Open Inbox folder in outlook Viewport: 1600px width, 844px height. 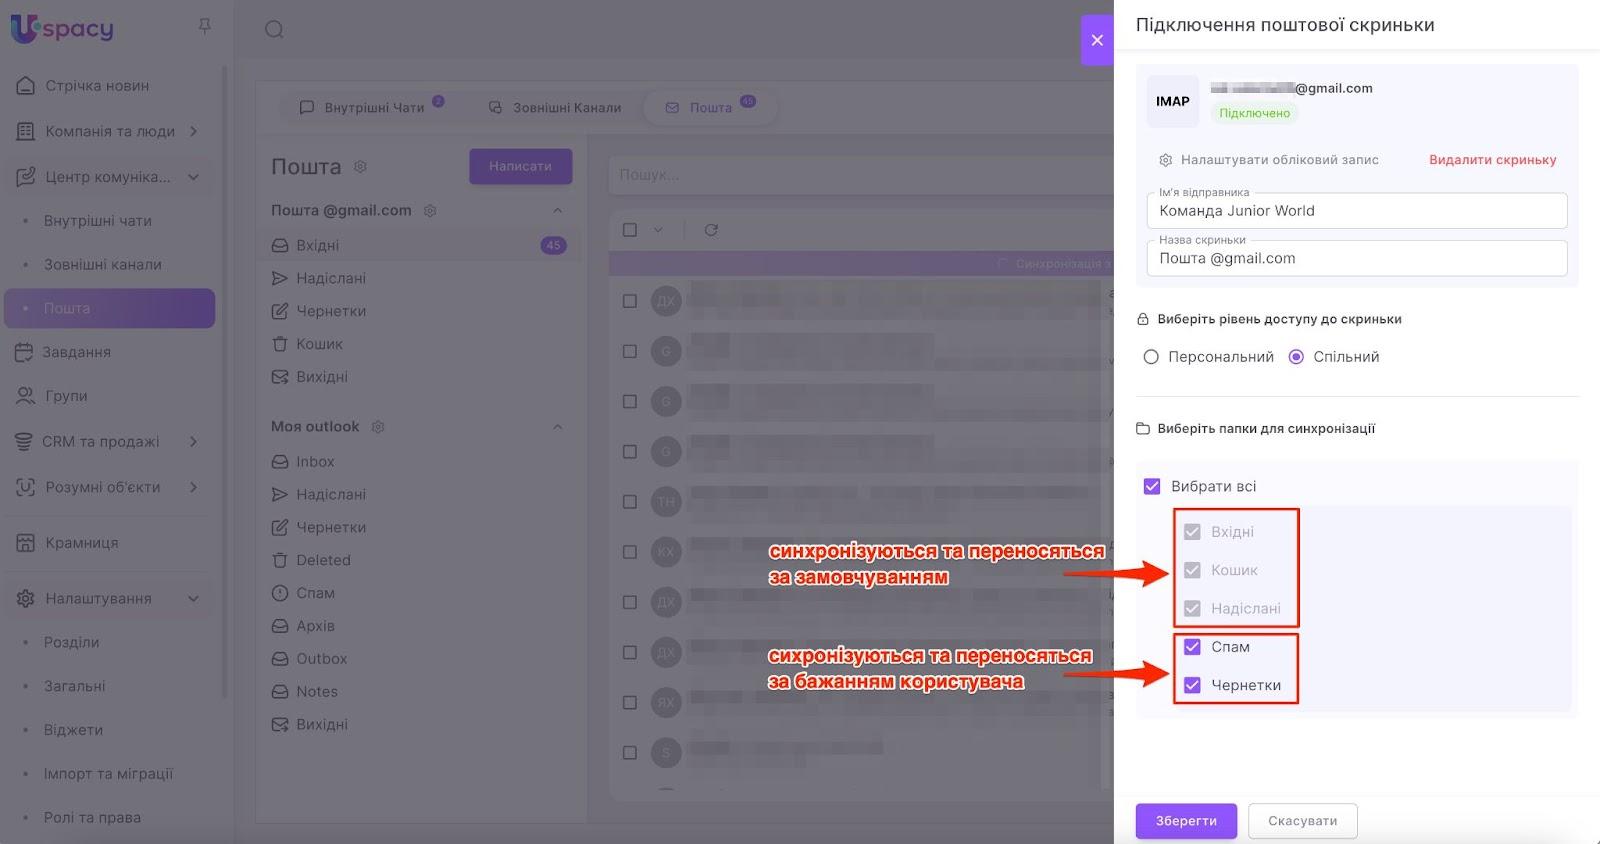(315, 461)
